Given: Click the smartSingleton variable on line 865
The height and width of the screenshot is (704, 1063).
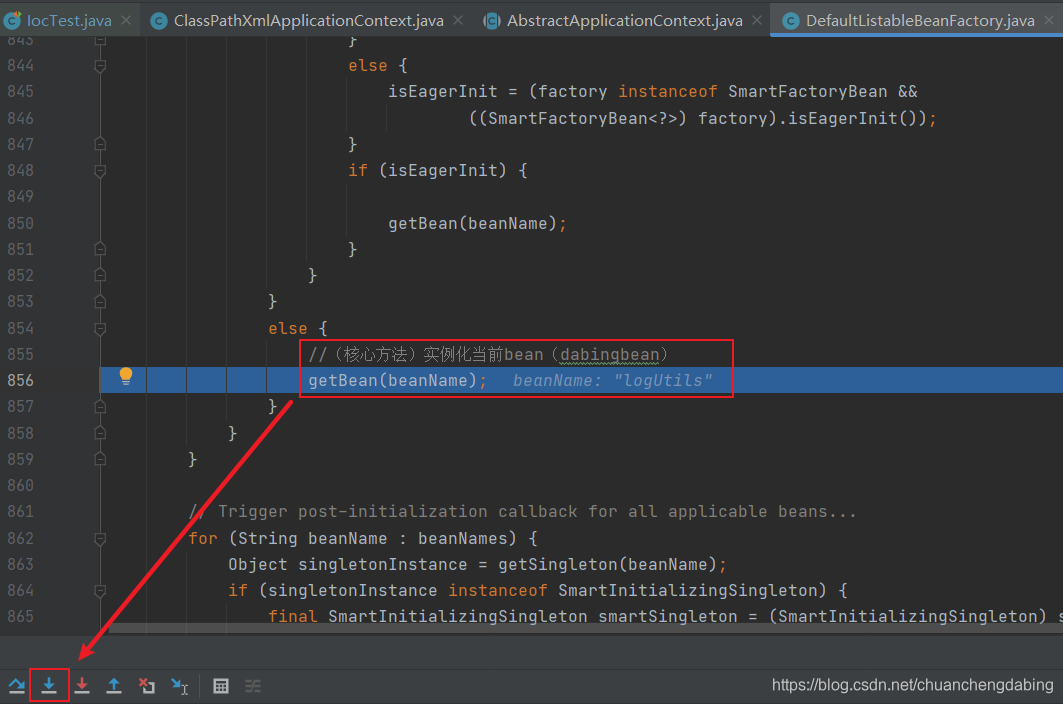Looking at the screenshot, I should click(667, 617).
